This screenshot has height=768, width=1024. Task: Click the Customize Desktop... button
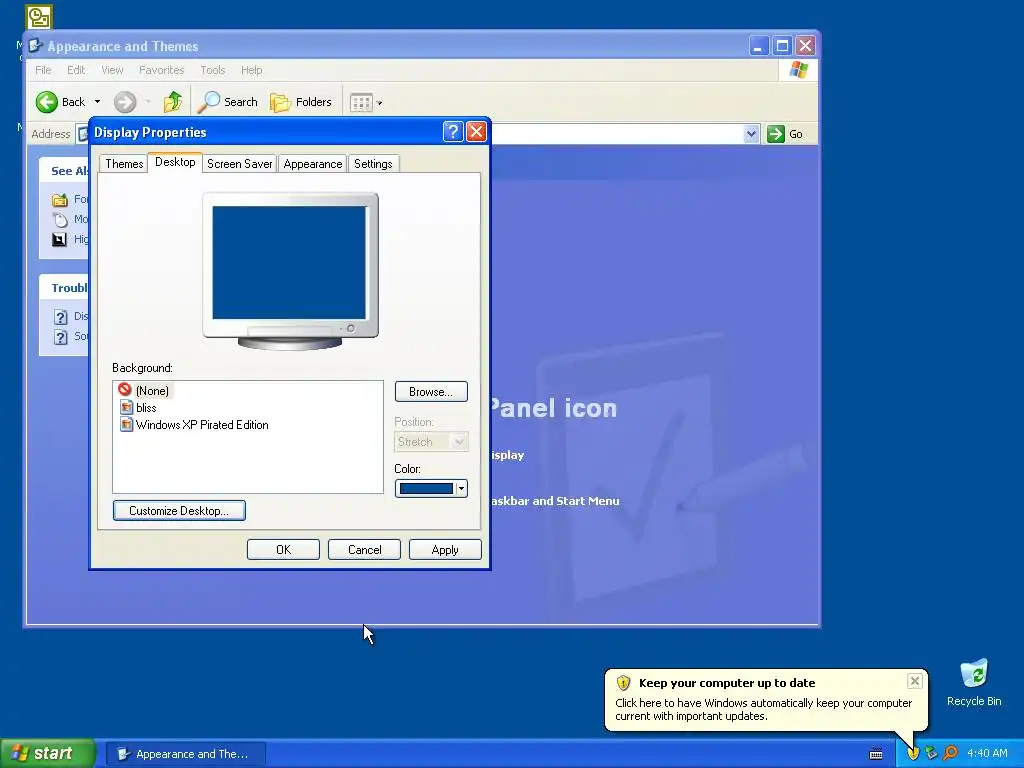179,511
